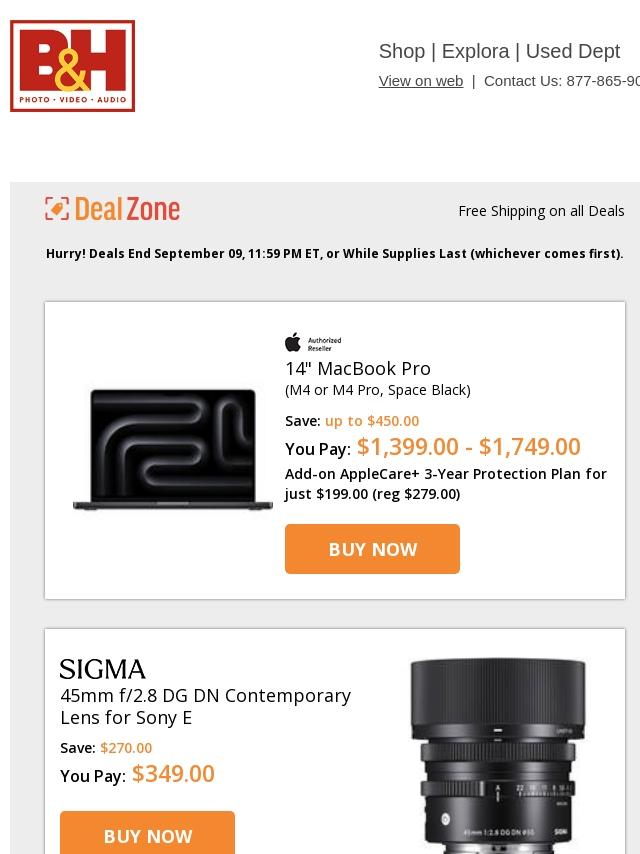This screenshot has height=854, width=640.
Task: Click the Deal Zone tag icon
Action: [x=57, y=209]
